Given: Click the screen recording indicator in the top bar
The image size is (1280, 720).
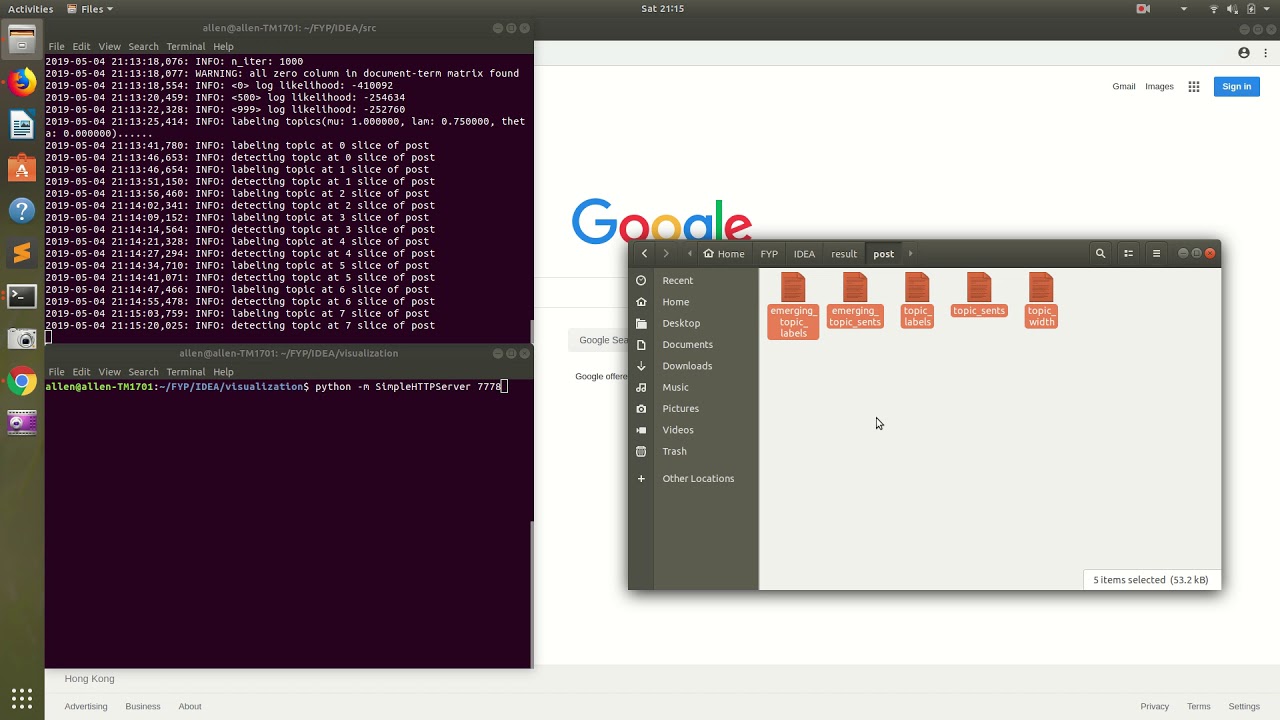Looking at the screenshot, I should point(1143,9).
